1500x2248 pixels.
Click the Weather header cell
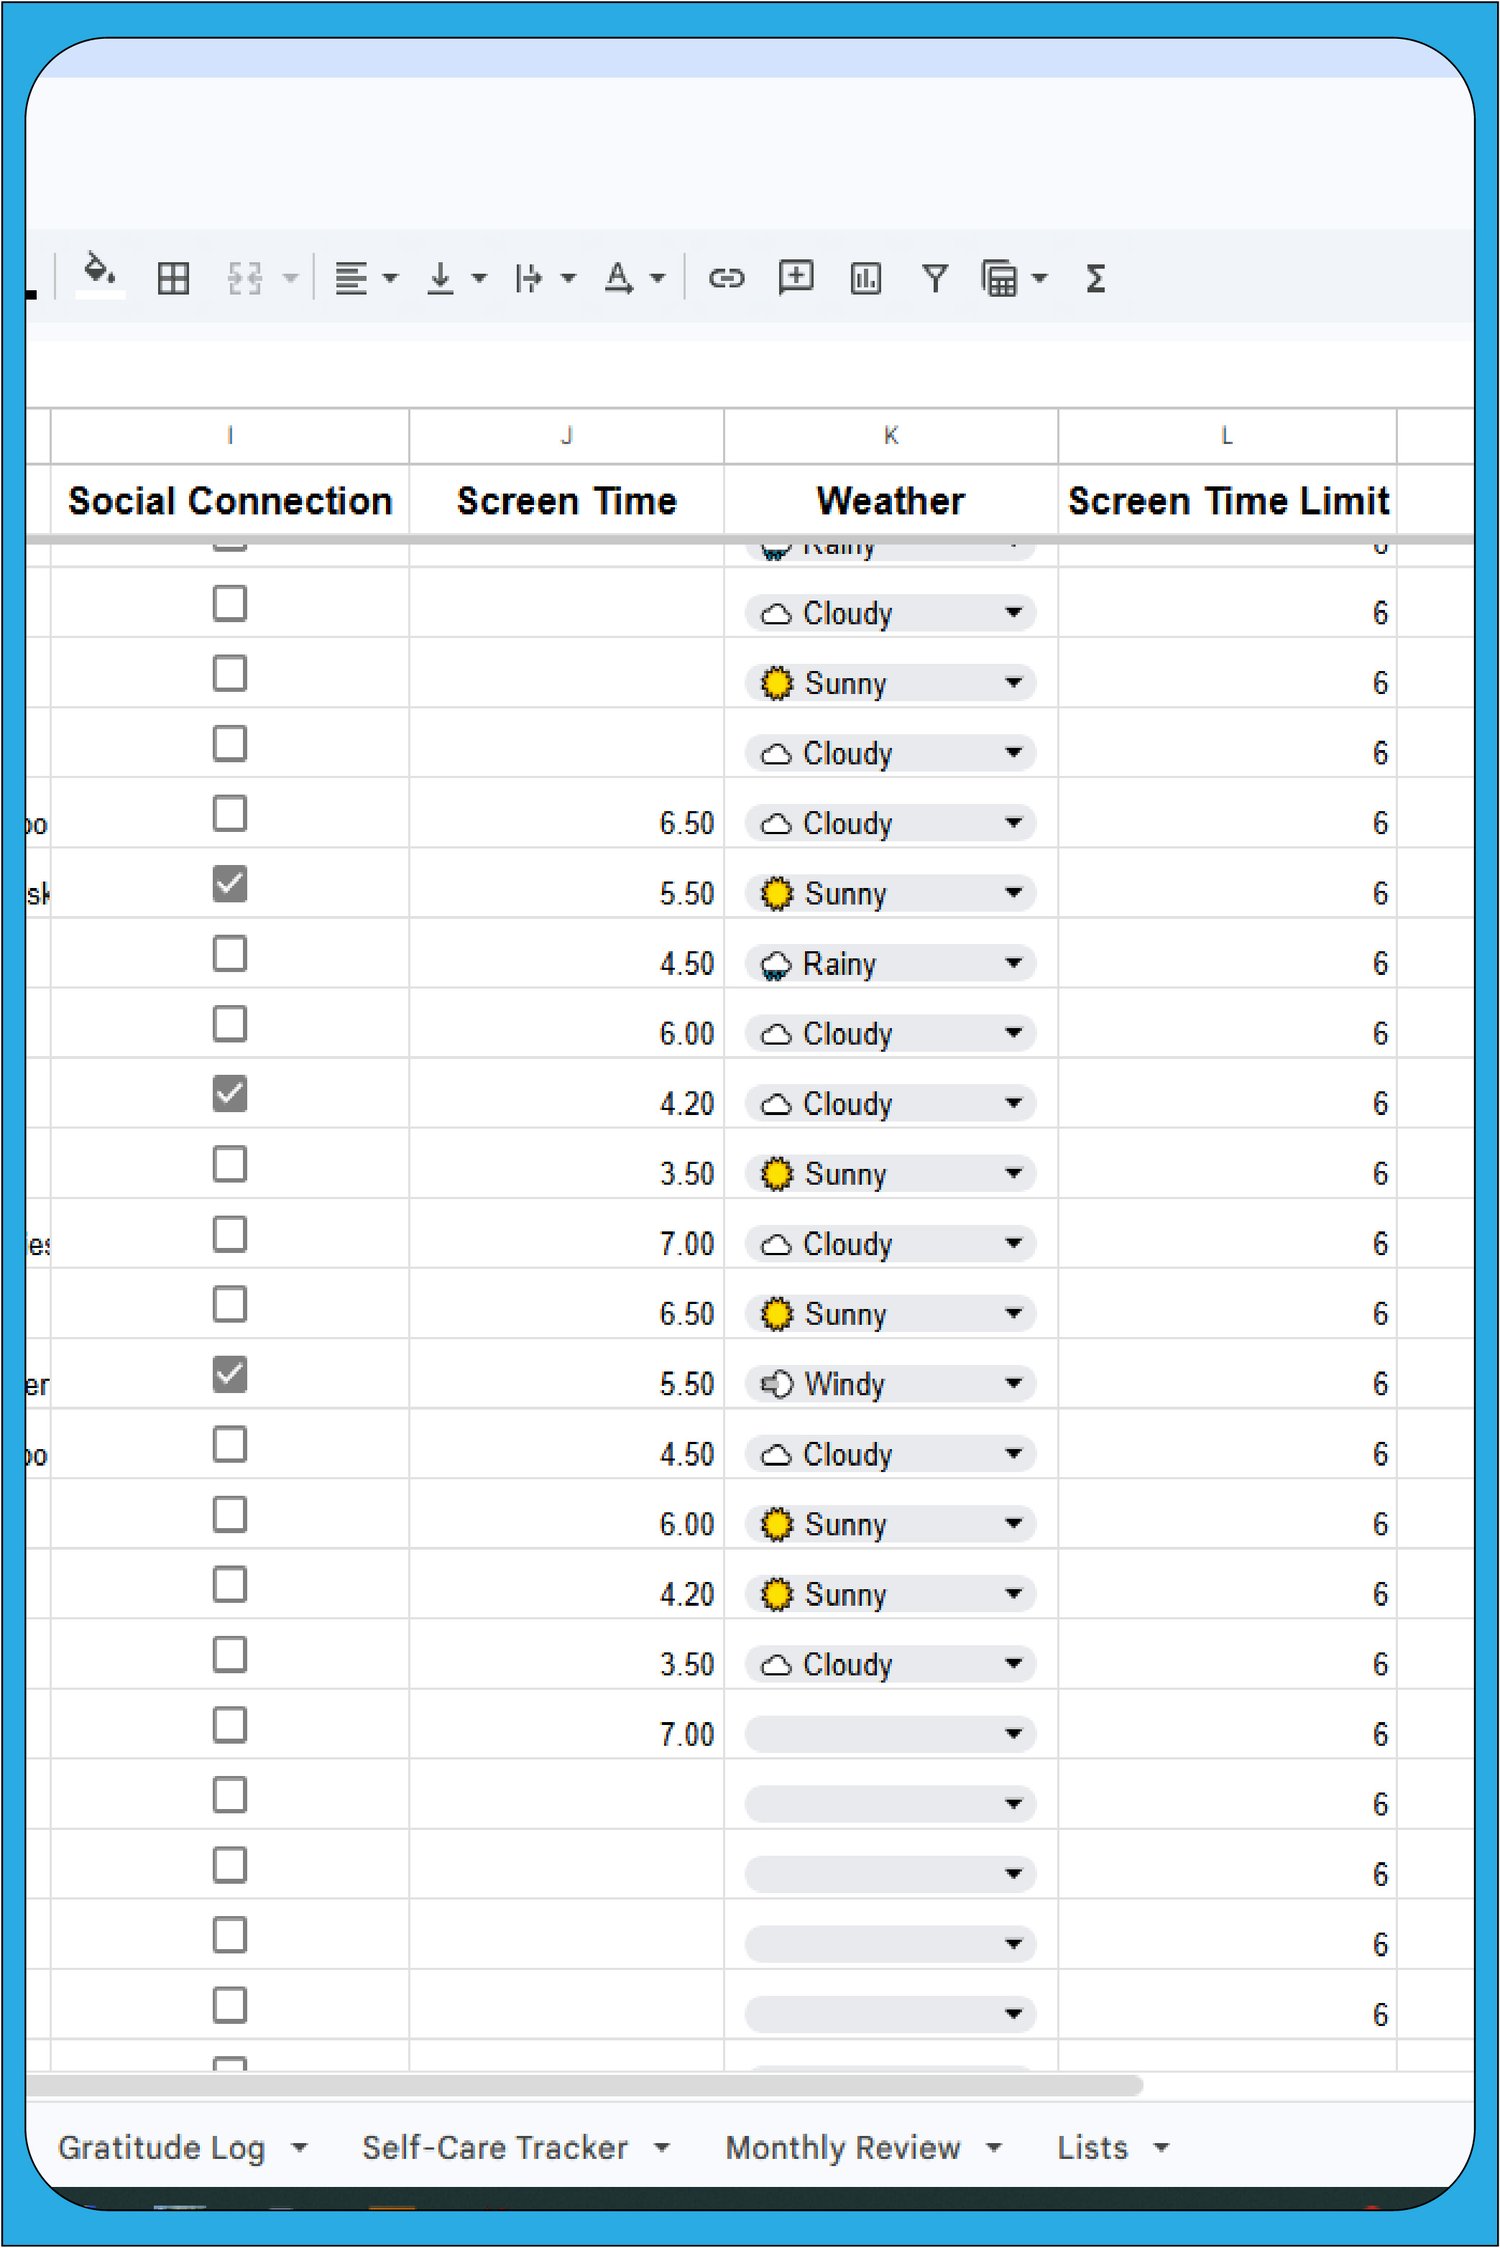click(x=891, y=500)
